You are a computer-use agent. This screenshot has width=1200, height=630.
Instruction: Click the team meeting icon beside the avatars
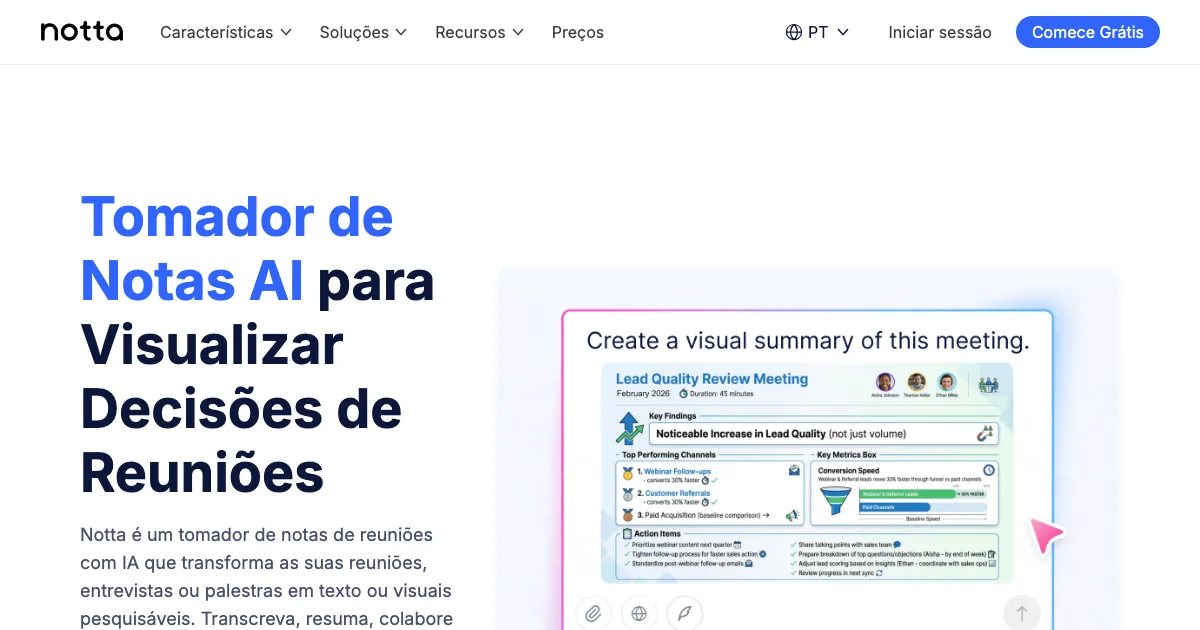pyautogui.click(x=988, y=383)
